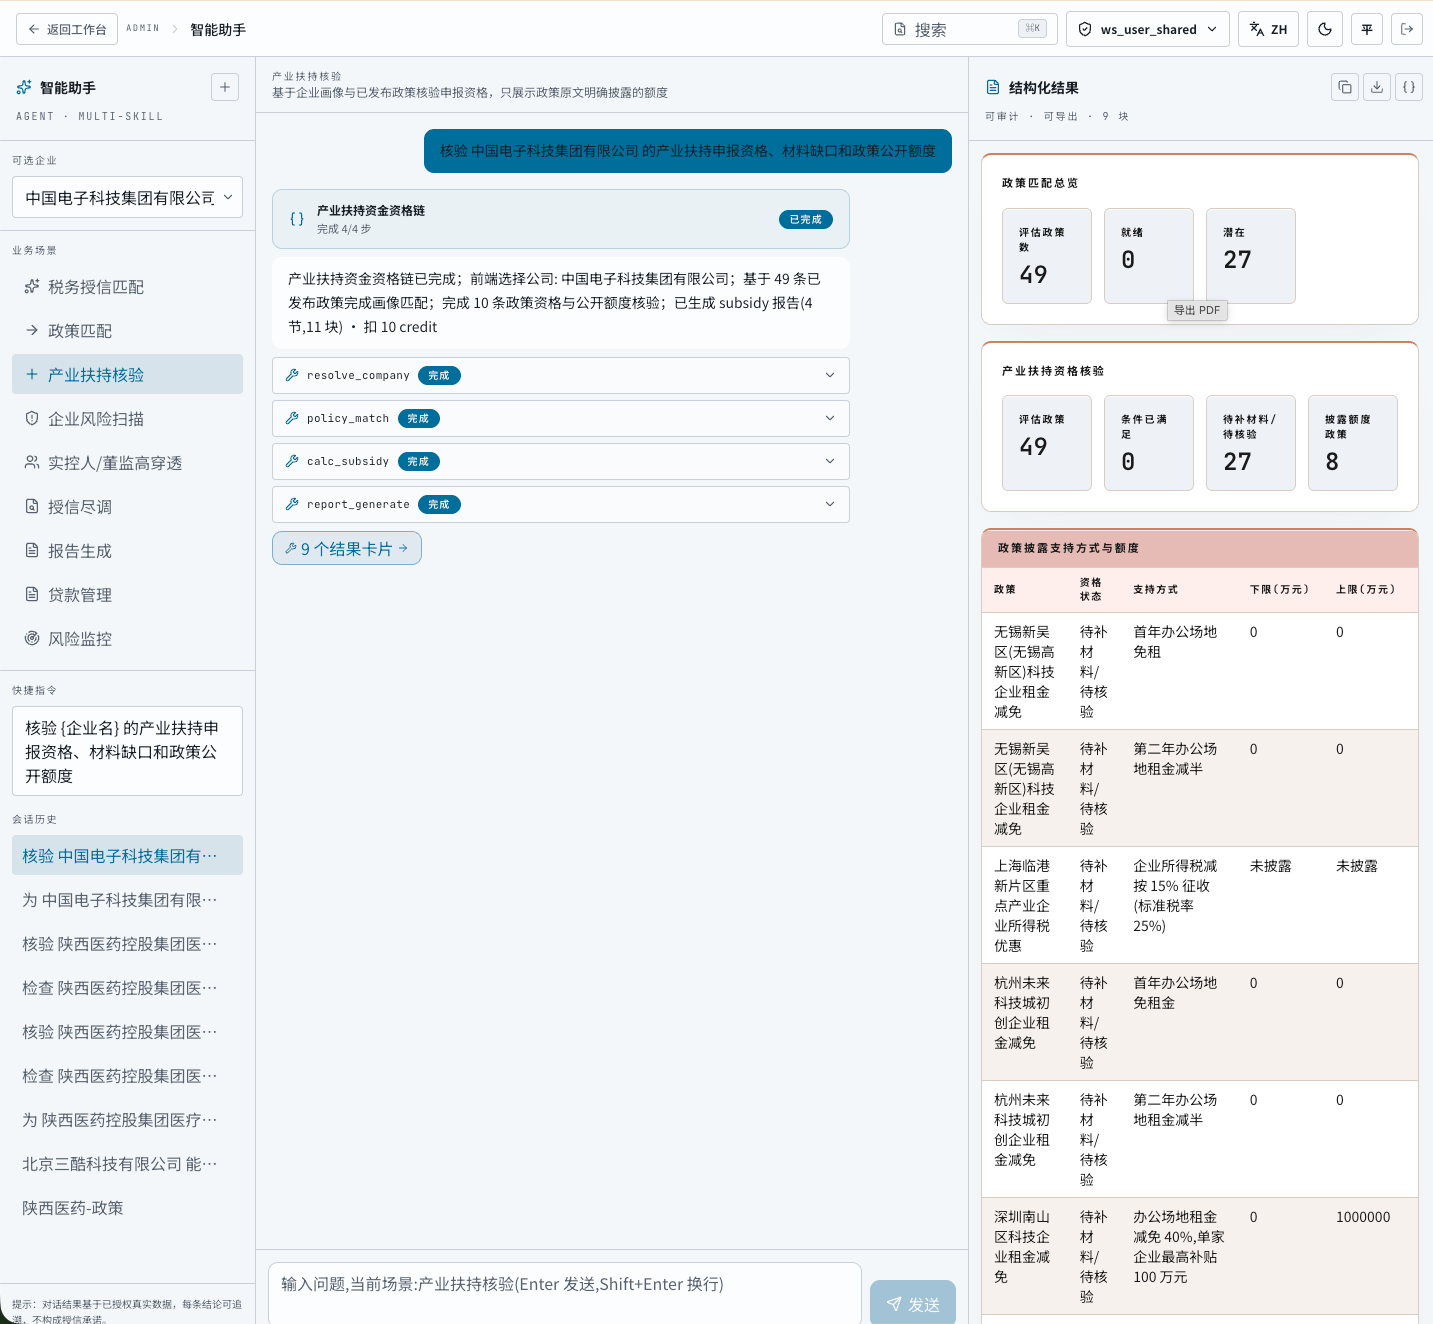The height and width of the screenshot is (1324, 1433).
Task: Expand the policy_match step
Action: 561,418
